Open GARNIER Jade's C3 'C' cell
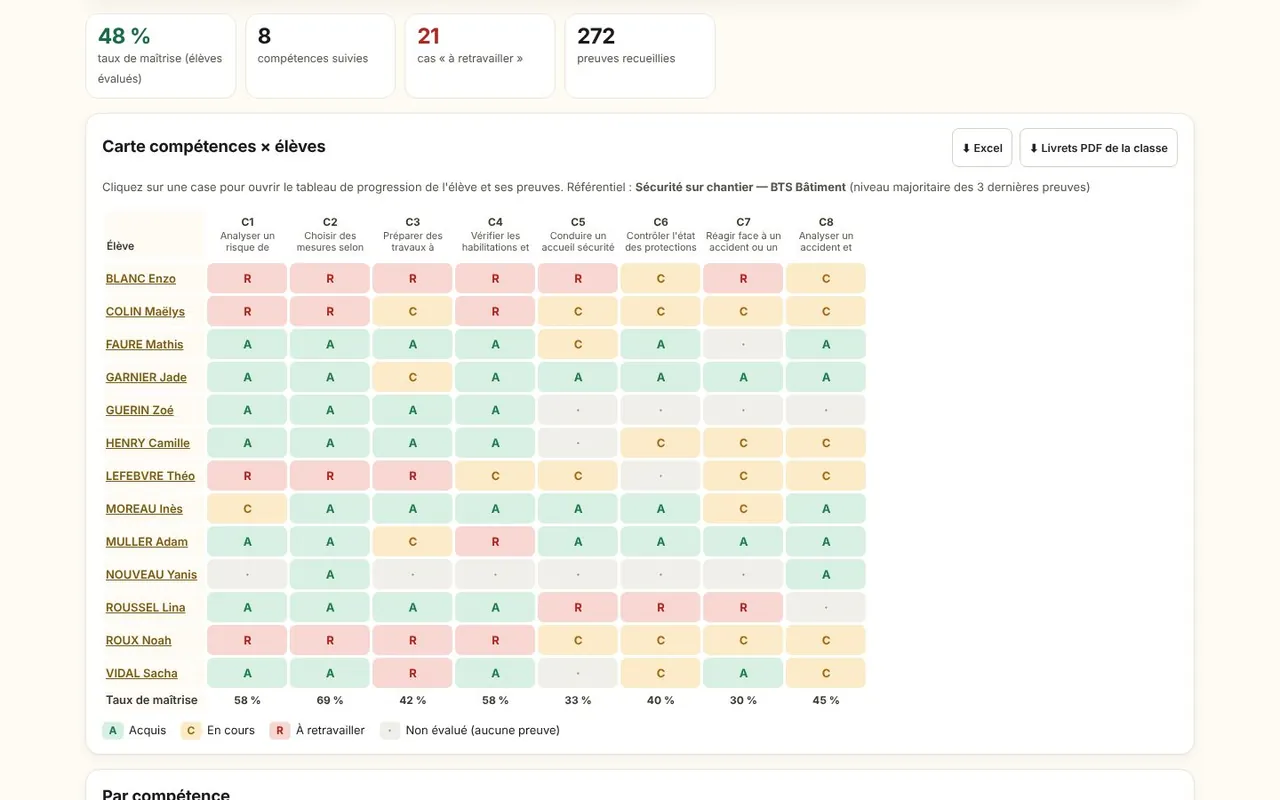Screen dimensions: 1280x800 [413, 378]
